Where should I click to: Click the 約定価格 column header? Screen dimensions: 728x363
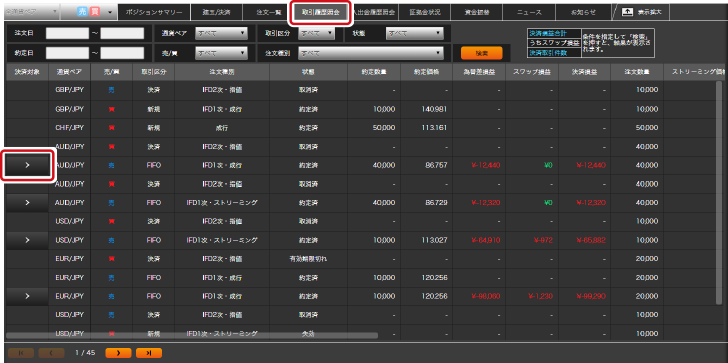426,72
